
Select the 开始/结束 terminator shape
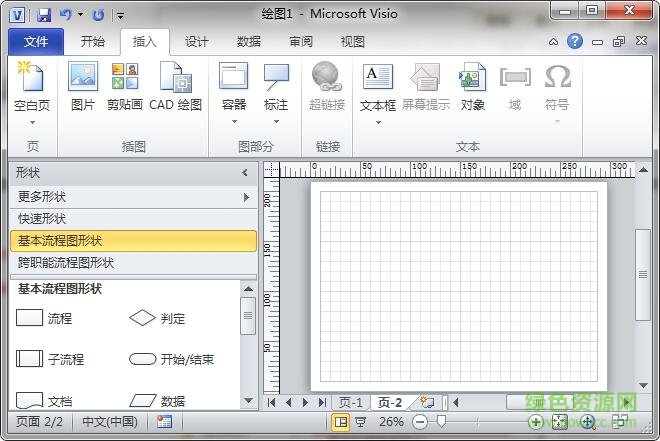pyautogui.click(x=171, y=359)
